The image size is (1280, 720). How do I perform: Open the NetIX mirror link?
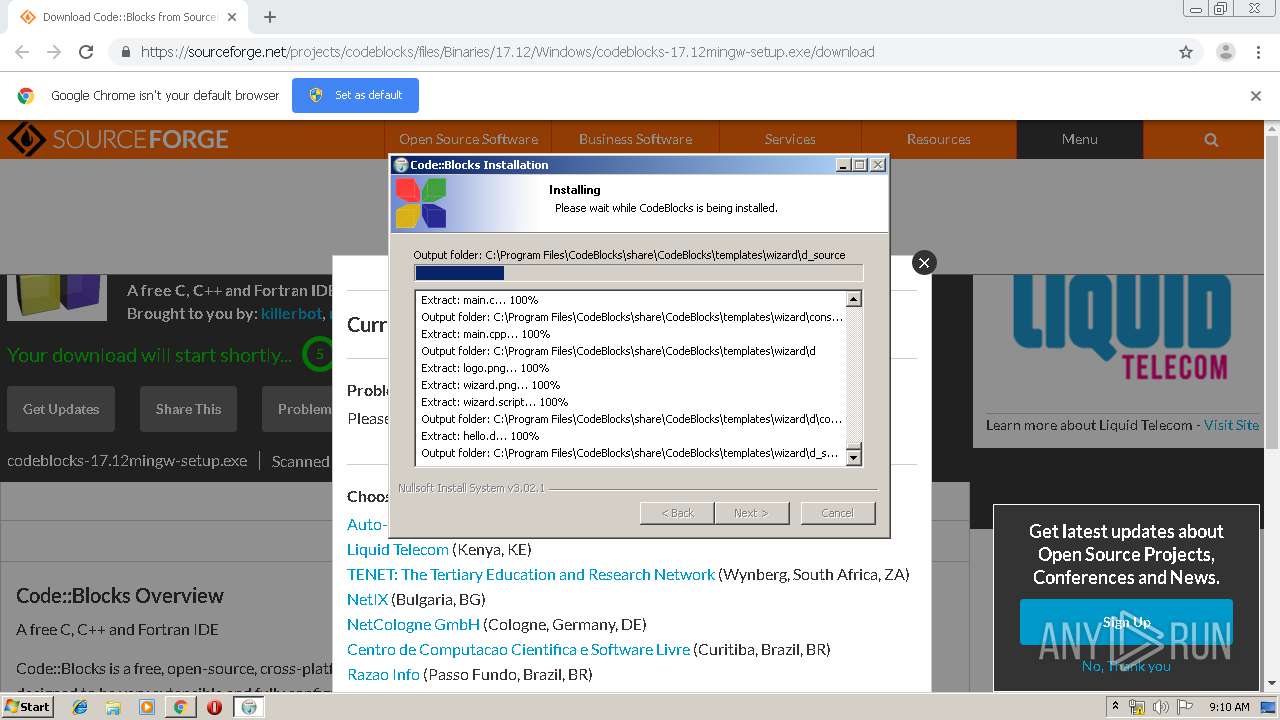[x=367, y=599]
